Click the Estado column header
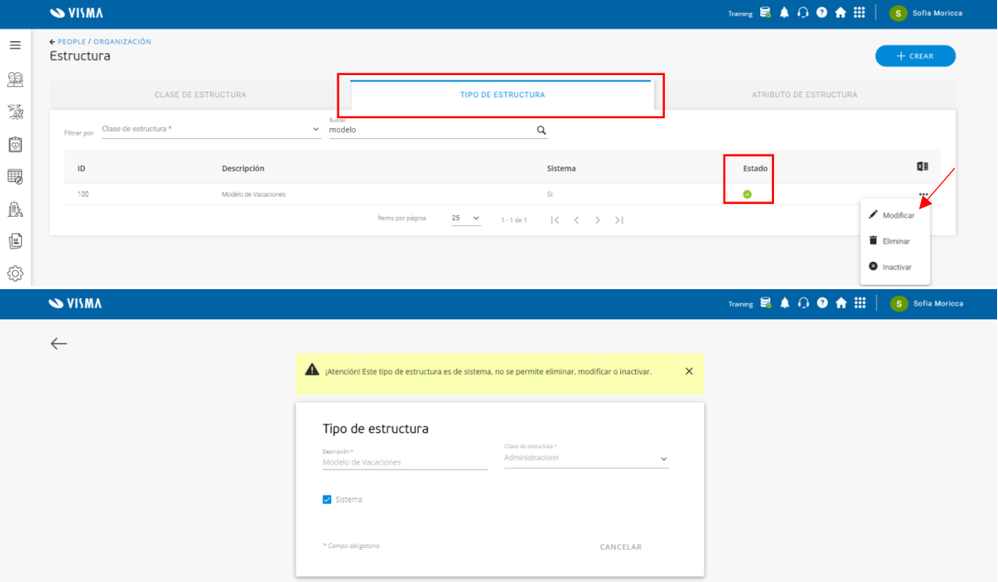This screenshot has width=998, height=582. point(756,169)
